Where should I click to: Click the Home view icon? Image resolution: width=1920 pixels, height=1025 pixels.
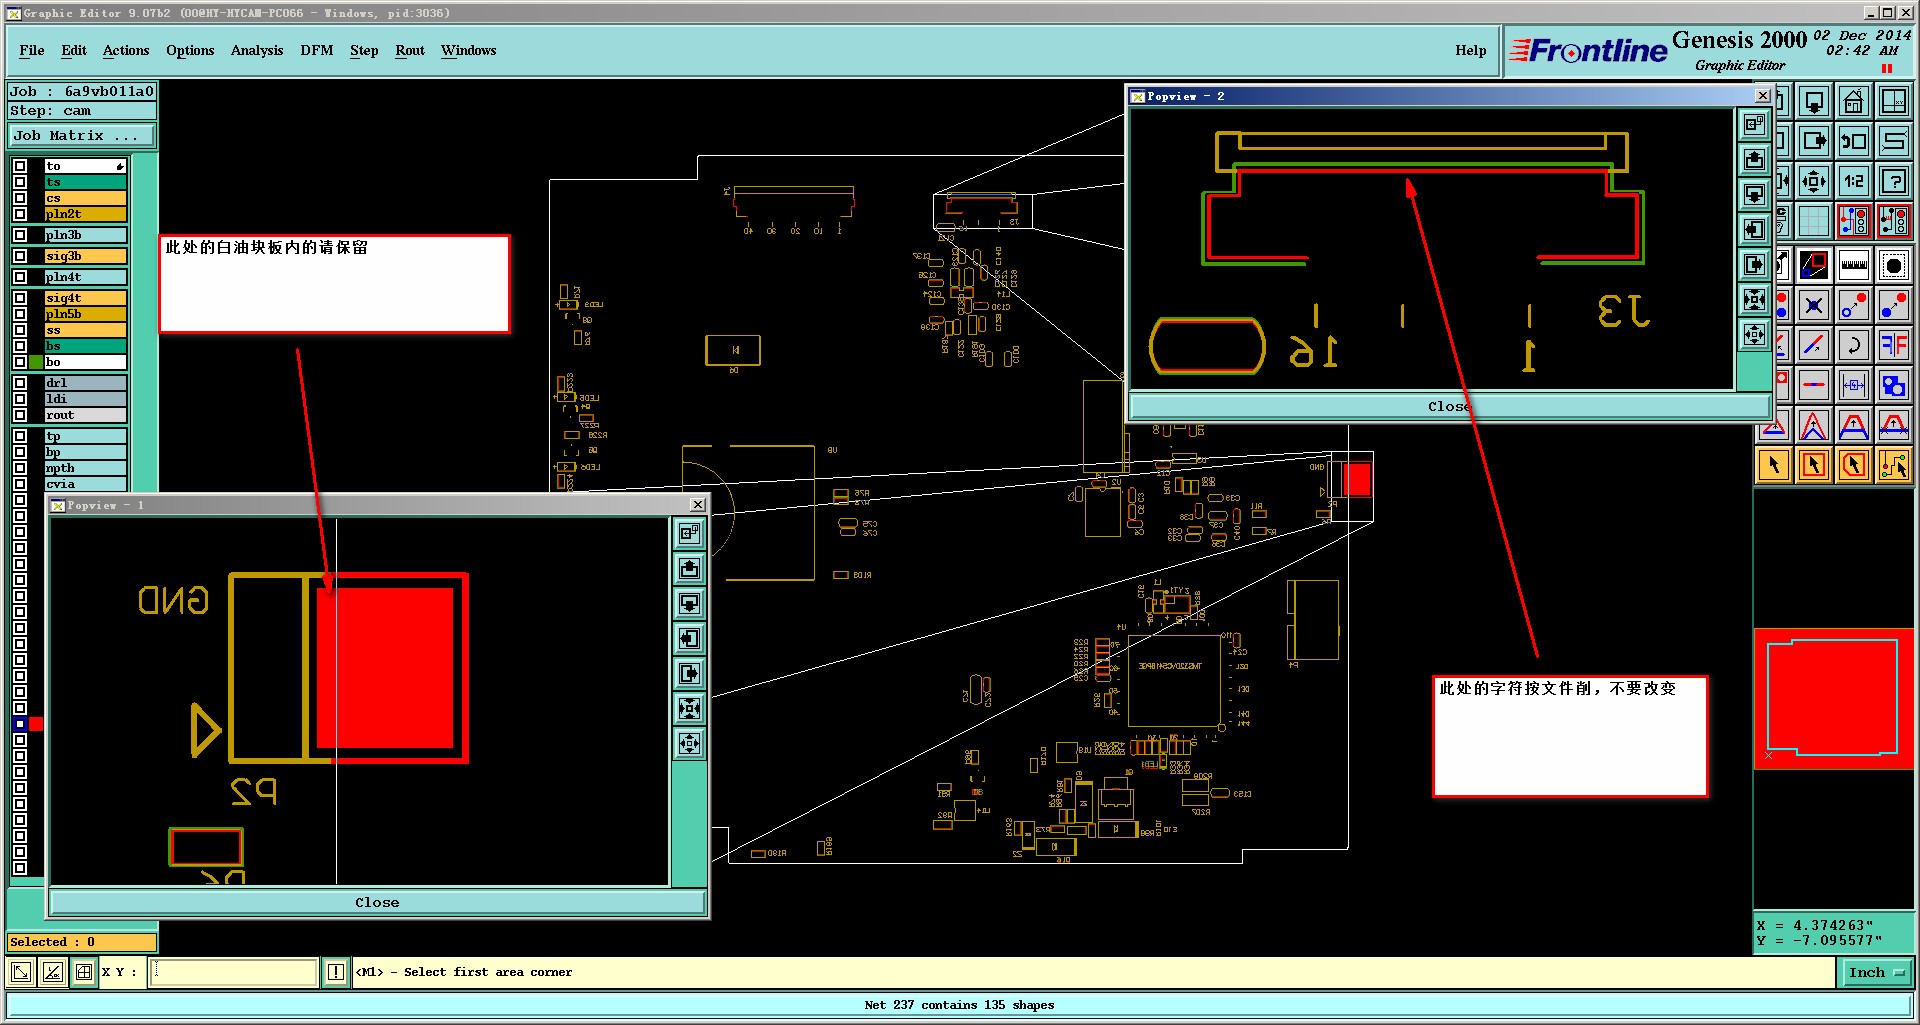(1854, 101)
